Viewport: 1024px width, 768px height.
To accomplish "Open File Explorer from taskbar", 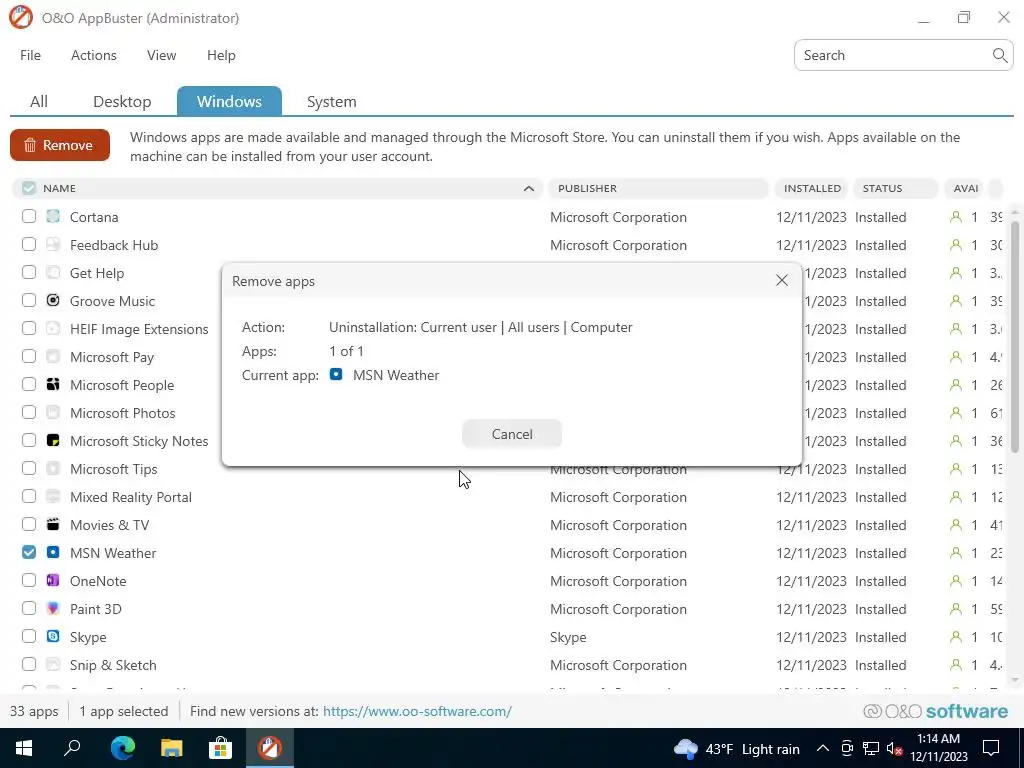I will pos(171,748).
